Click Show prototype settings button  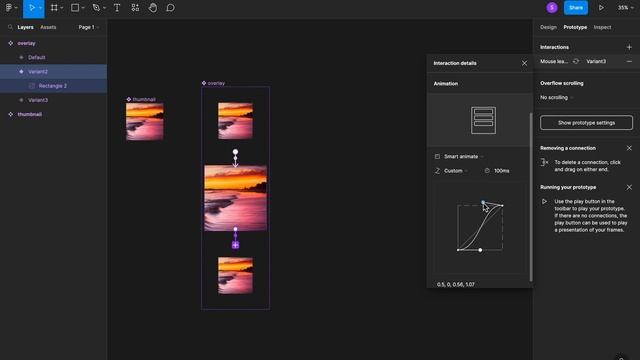point(587,123)
